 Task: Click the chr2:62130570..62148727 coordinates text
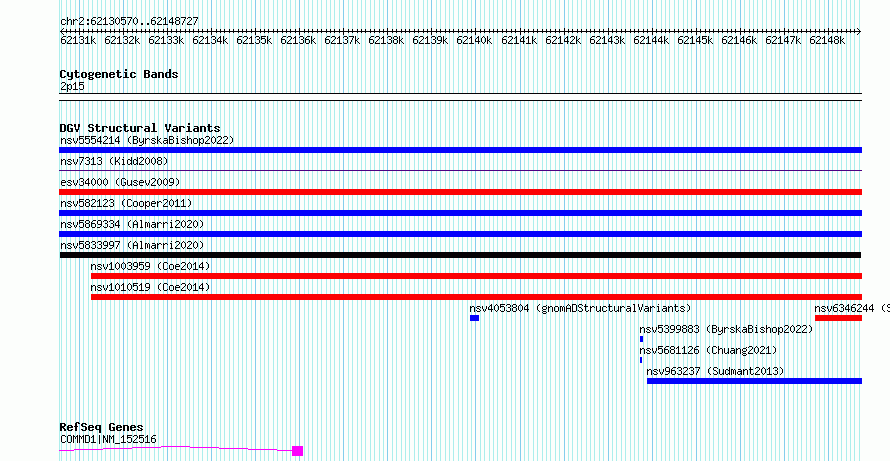pos(129,22)
